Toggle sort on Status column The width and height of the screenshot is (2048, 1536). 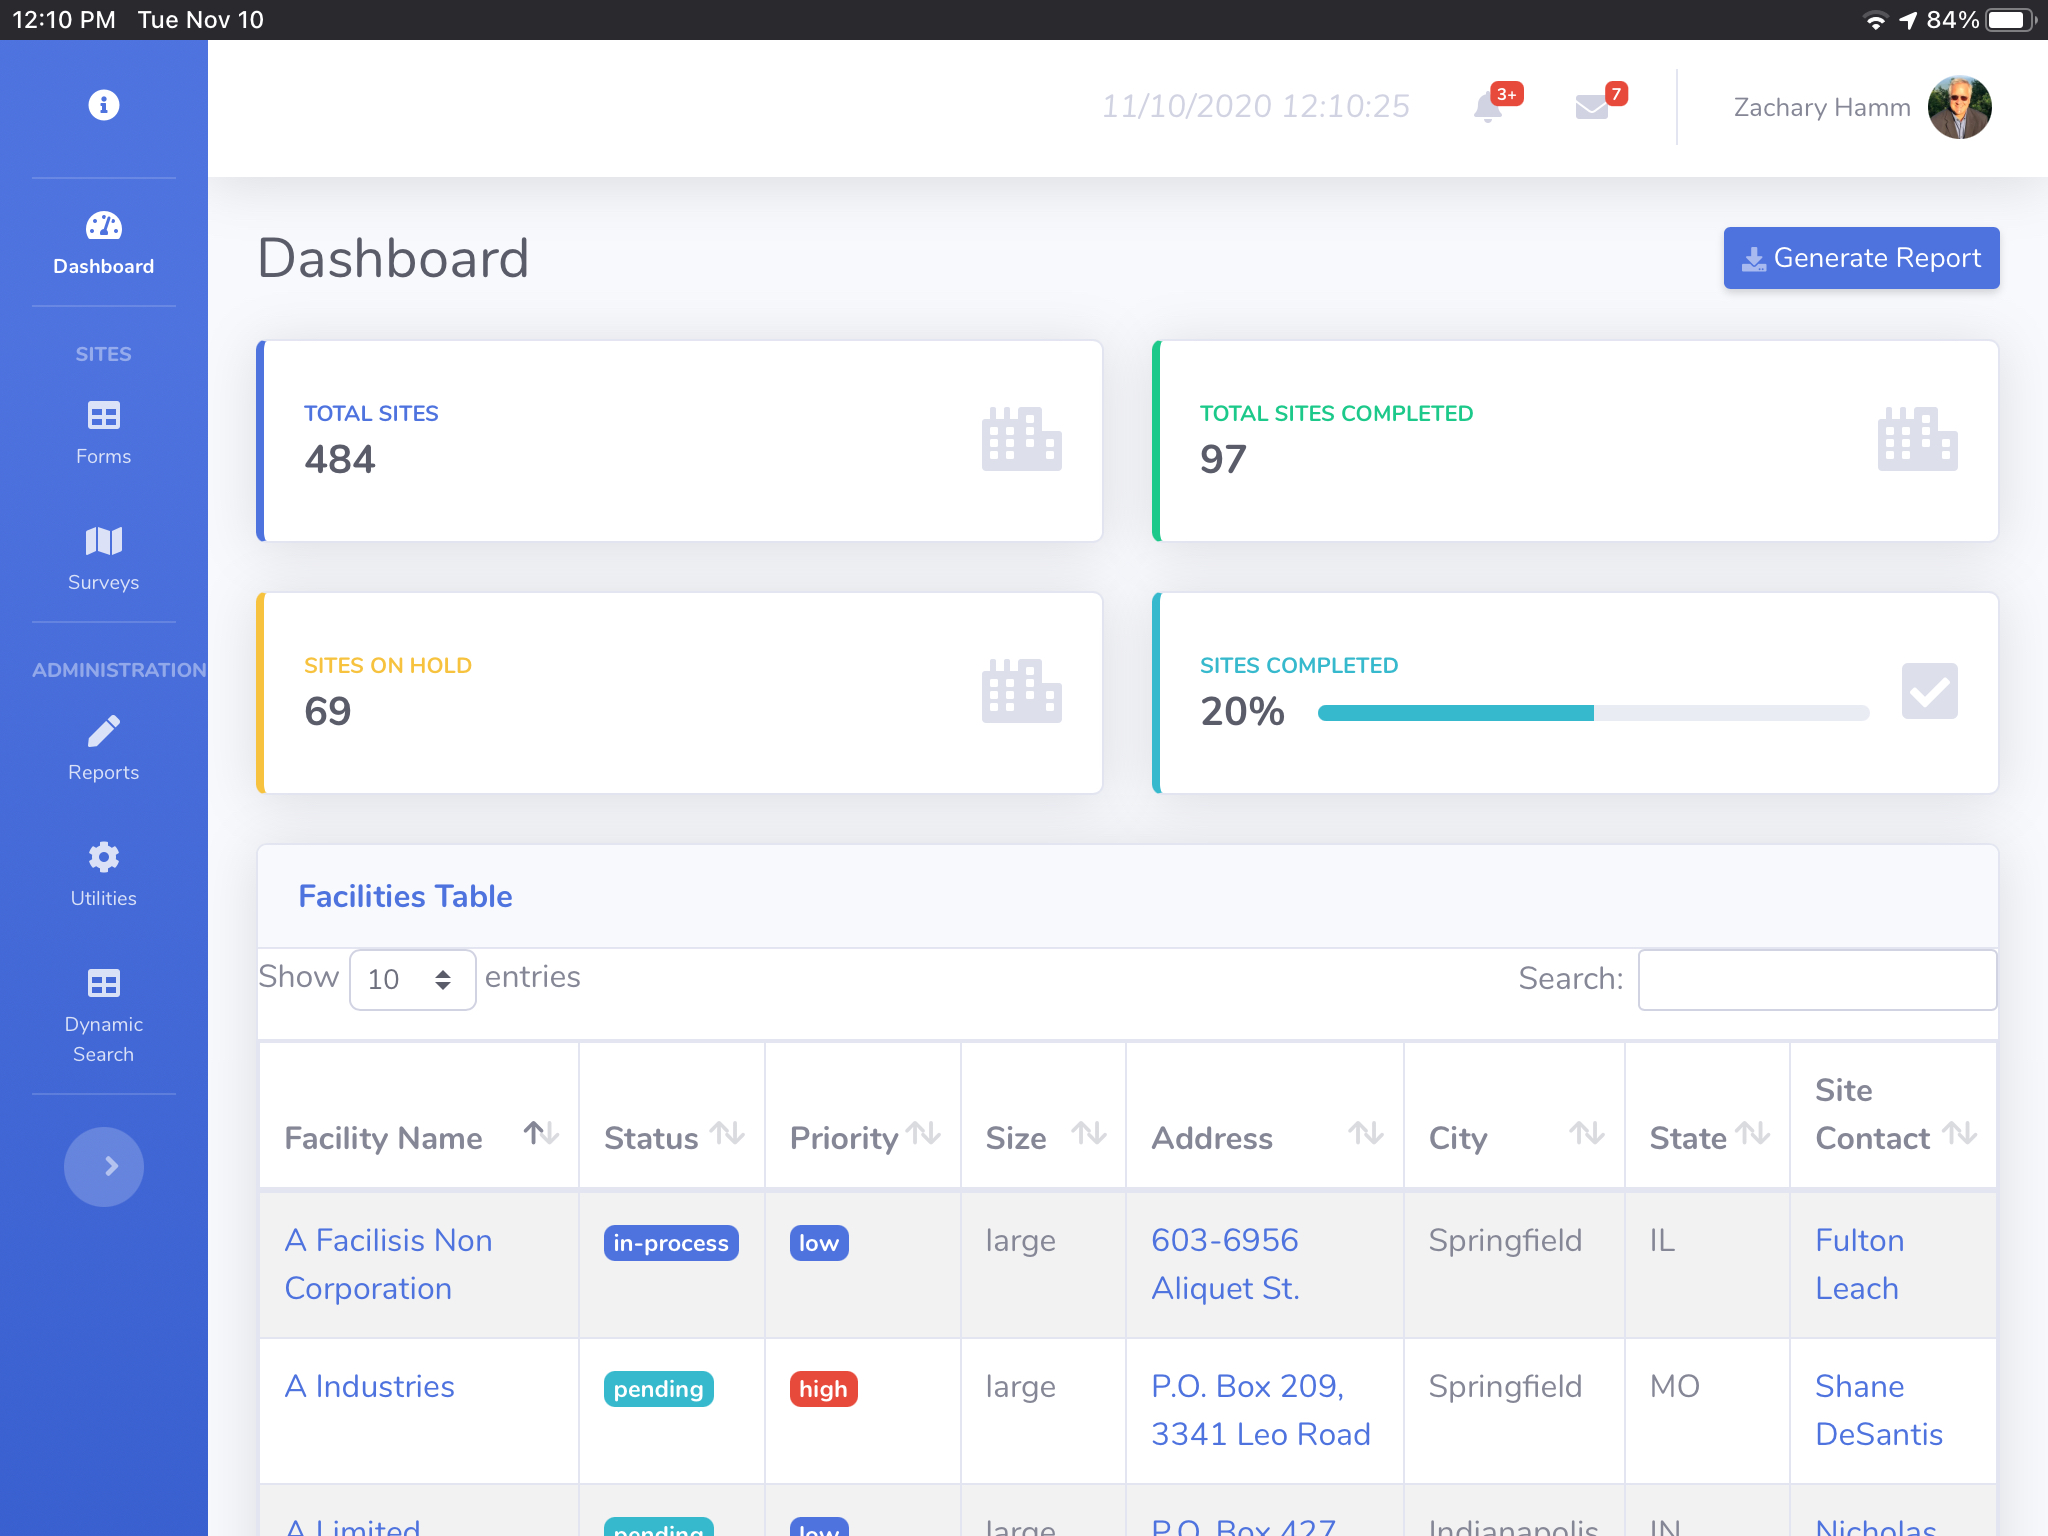point(727,1135)
